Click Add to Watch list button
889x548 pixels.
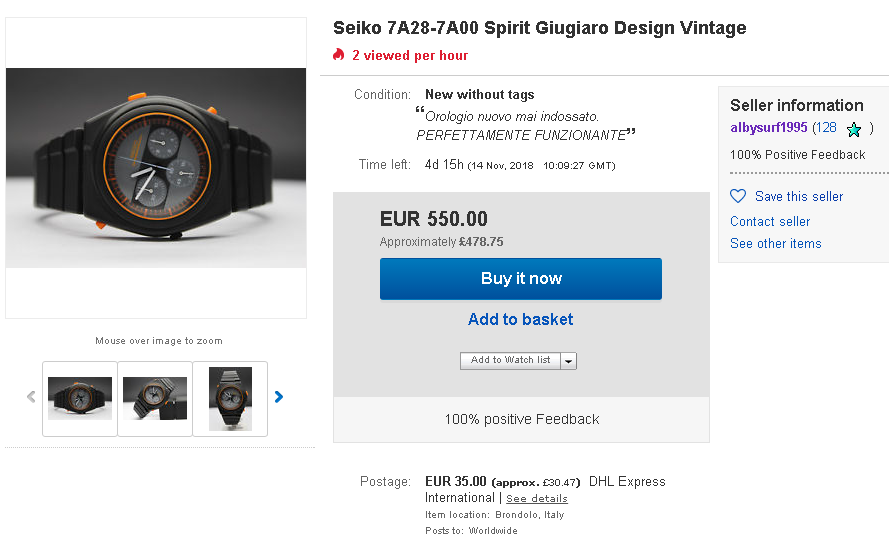pos(510,361)
